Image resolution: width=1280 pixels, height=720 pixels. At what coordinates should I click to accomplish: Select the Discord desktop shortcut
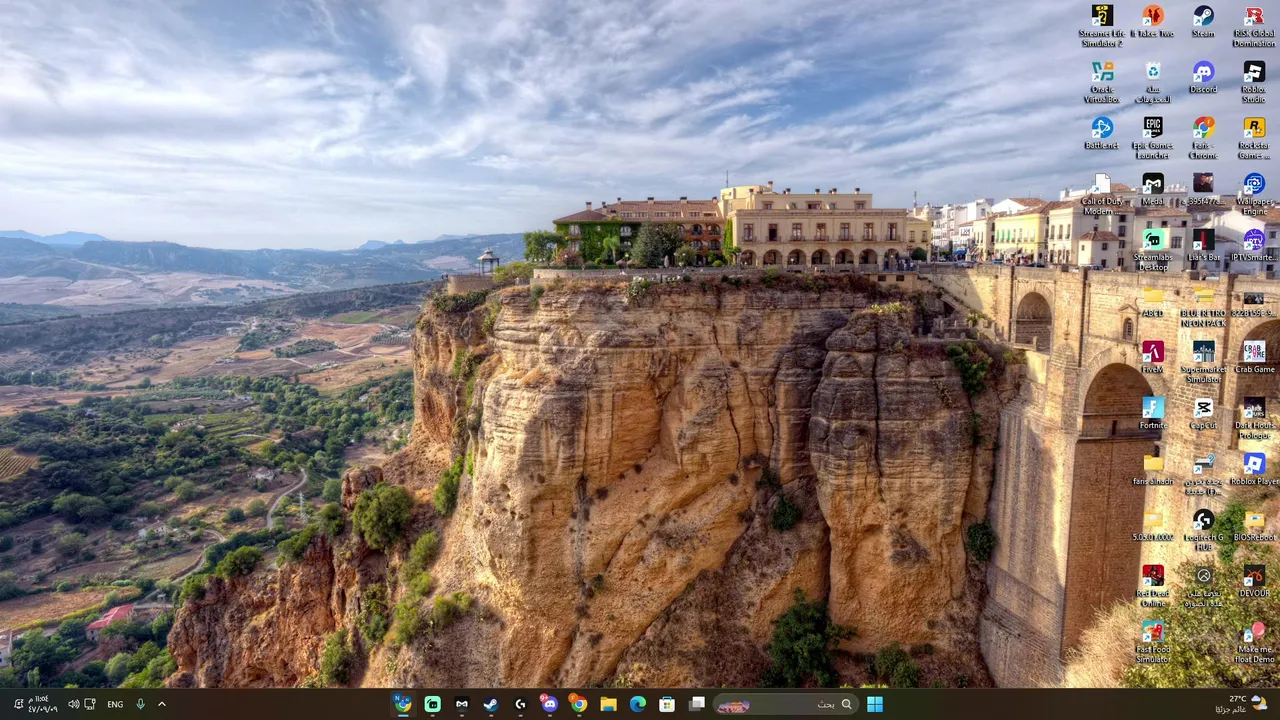pos(1203,78)
